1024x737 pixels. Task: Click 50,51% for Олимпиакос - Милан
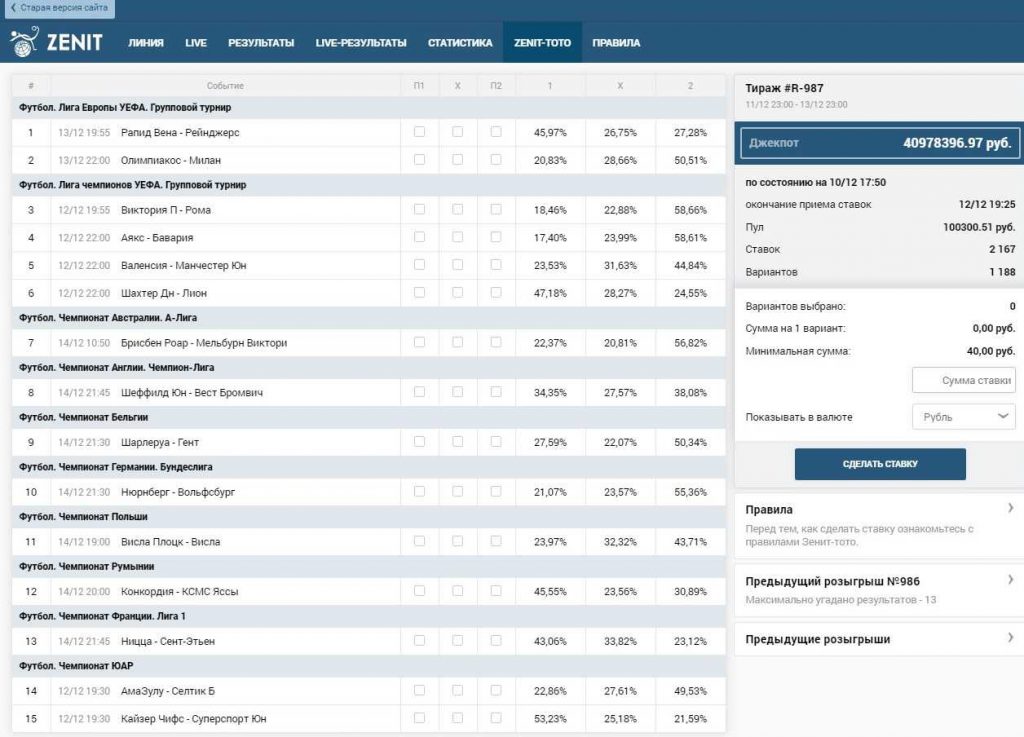(x=690, y=160)
